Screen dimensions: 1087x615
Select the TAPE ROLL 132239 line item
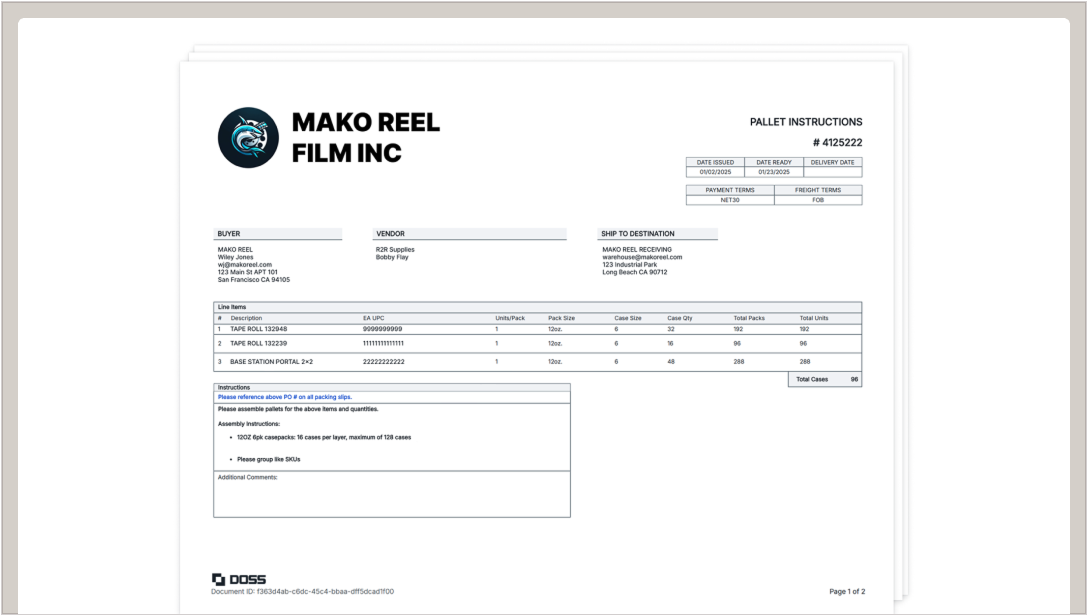tap(258, 343)
